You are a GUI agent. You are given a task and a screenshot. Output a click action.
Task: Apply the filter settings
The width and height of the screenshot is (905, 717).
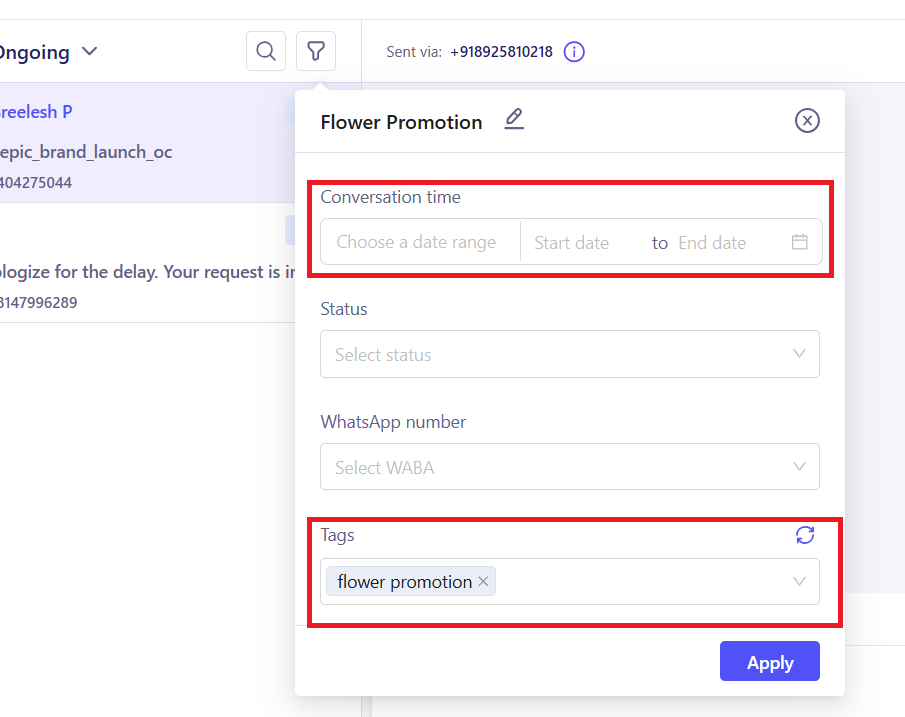769,662
